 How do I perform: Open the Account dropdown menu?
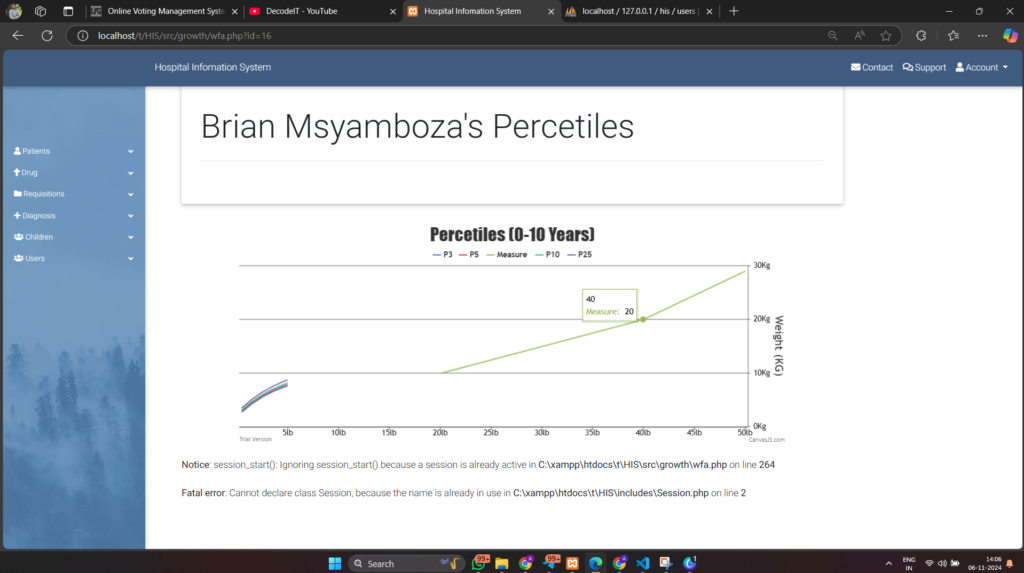982,67
